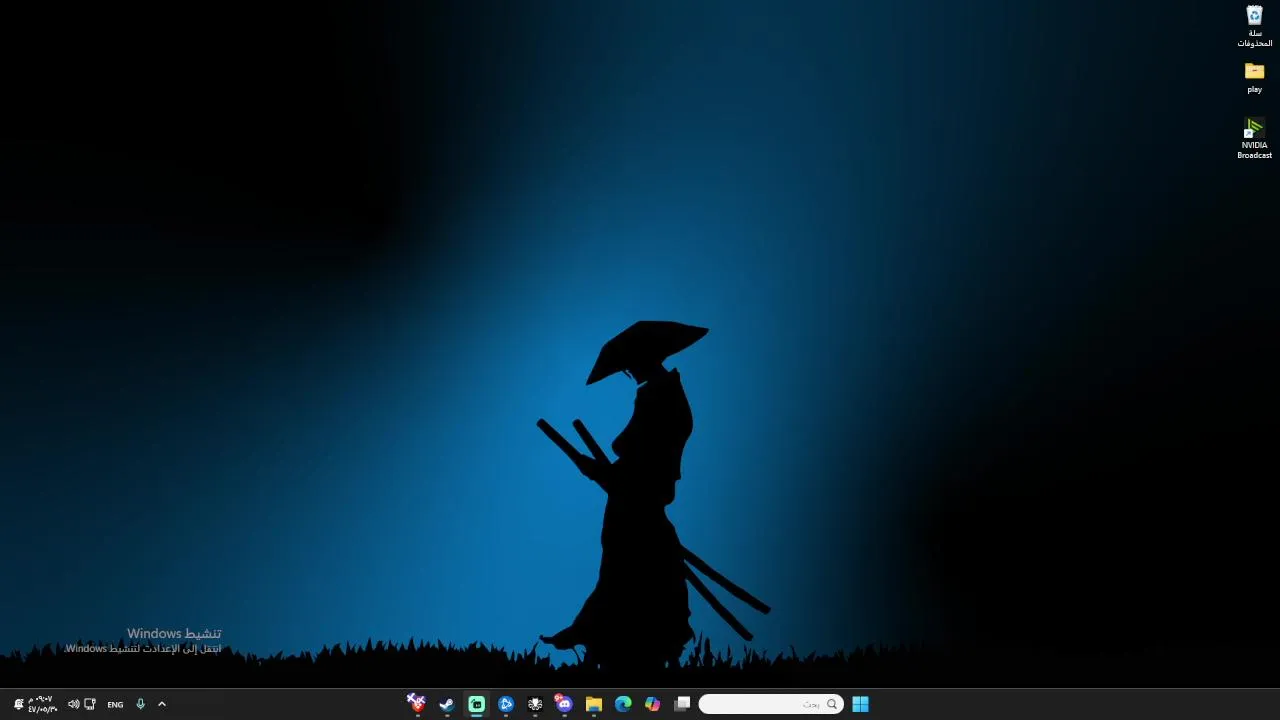The height and width of the screenshot is (720, 1280).
Task: Open Steam from the taskbar
Action: pyautogui.click(x=447, y=704)
